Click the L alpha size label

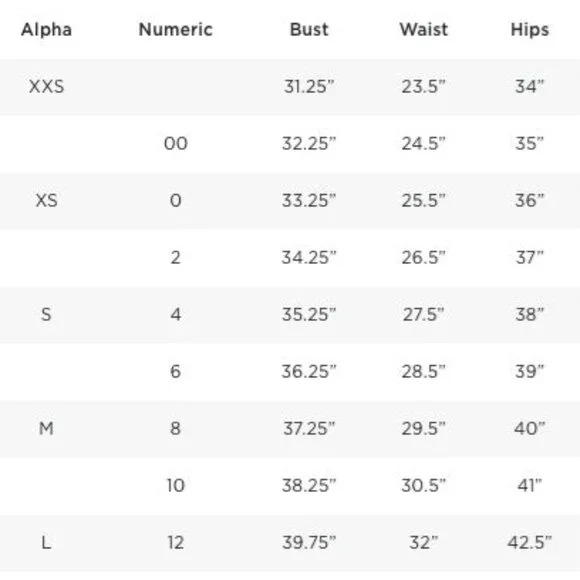(46, 543)
